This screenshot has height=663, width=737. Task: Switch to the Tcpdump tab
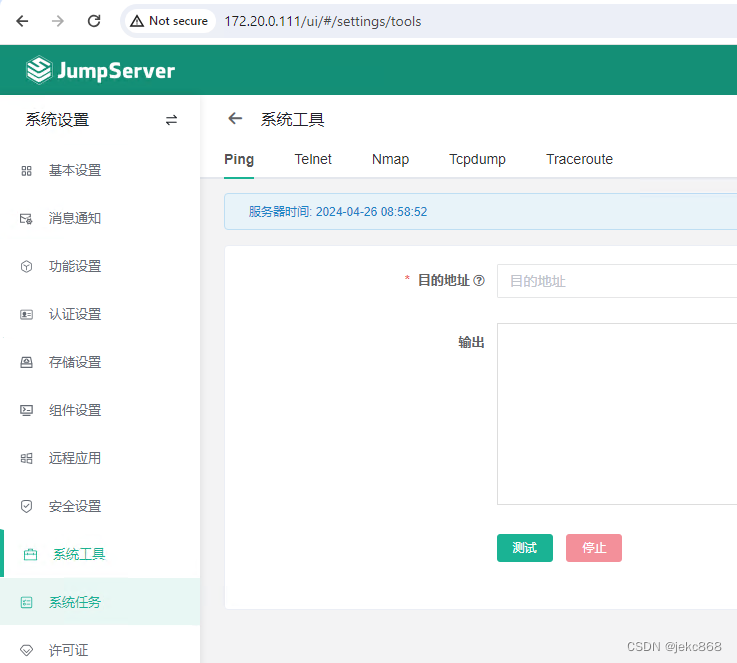pyautogui.click(x=477, y=159)
